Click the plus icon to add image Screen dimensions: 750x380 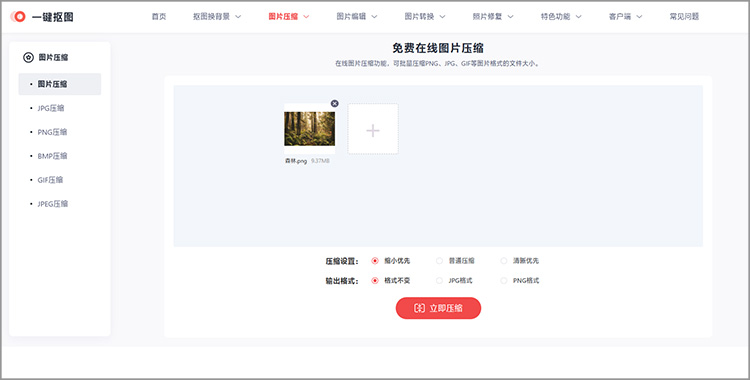[373, 131]
